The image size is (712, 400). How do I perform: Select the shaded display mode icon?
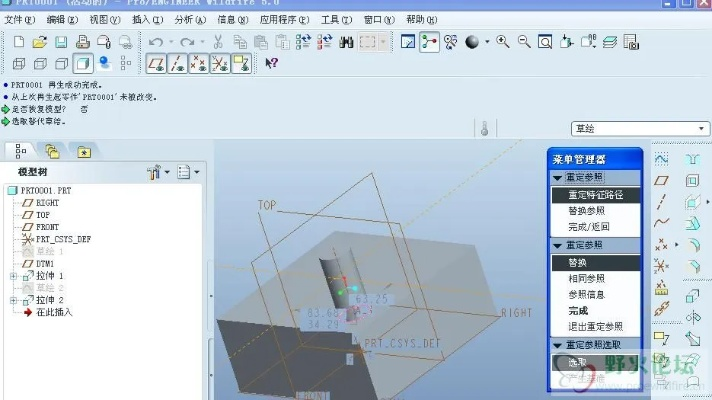click(82, 63)
